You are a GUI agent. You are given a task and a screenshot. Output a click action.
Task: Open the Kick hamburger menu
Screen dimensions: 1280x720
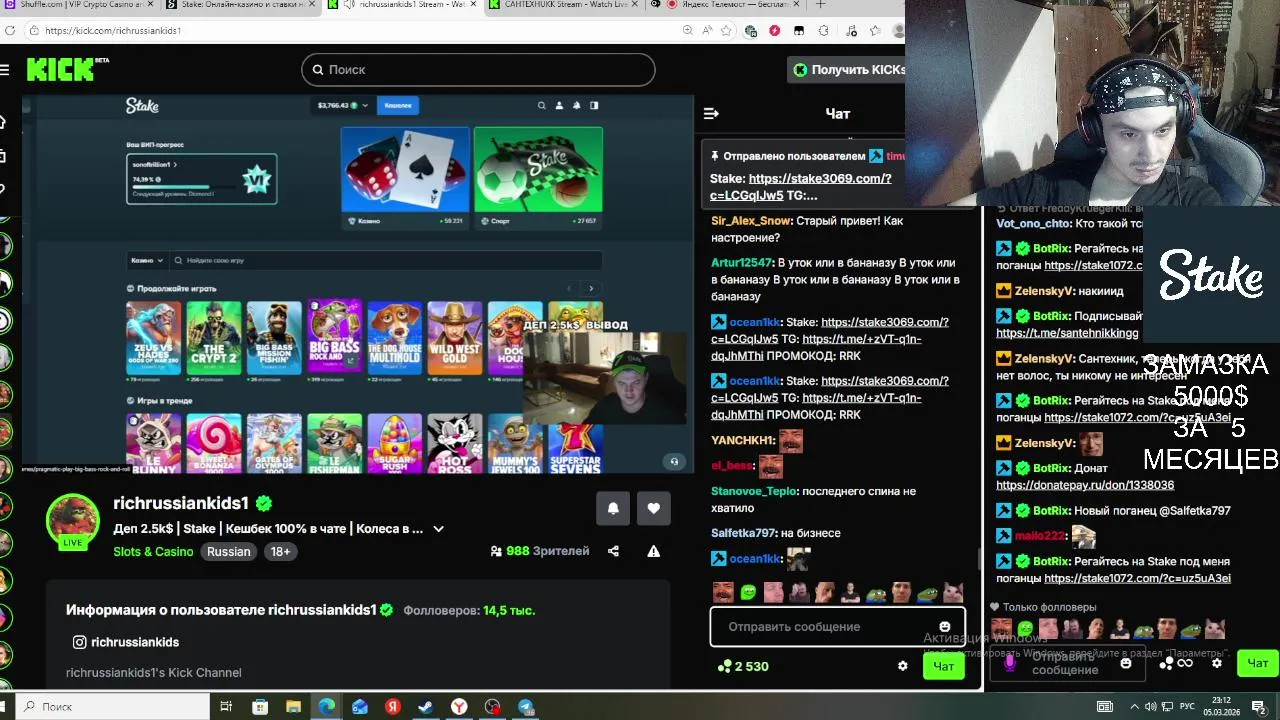[5, 69]
